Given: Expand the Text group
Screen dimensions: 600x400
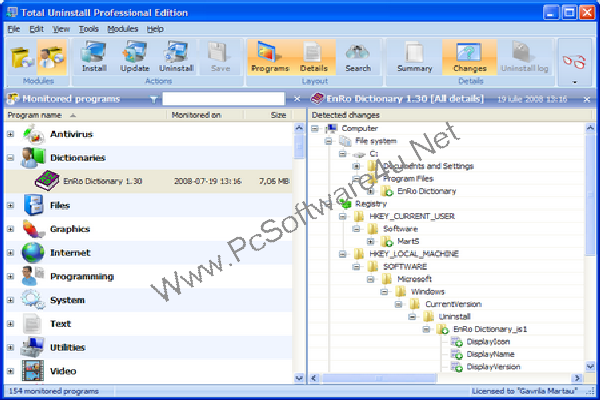Looking at the screenshot, I should pyautogui.click(x=10, y=324).
